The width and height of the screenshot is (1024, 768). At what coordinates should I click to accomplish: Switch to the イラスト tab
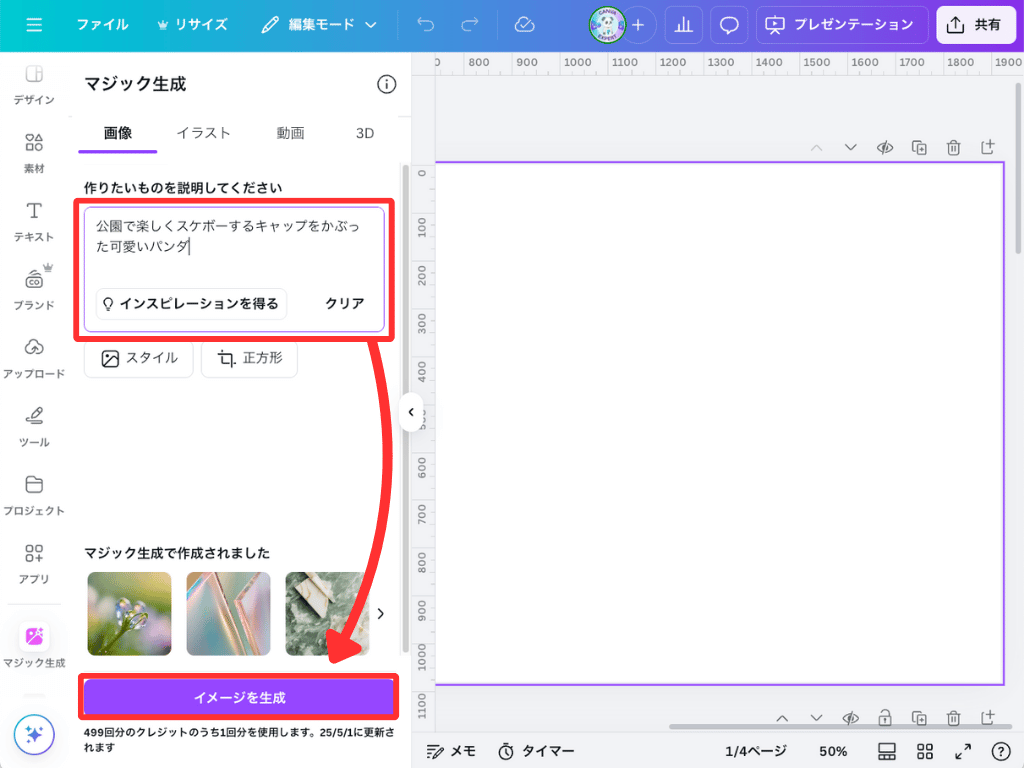[203, 131]
